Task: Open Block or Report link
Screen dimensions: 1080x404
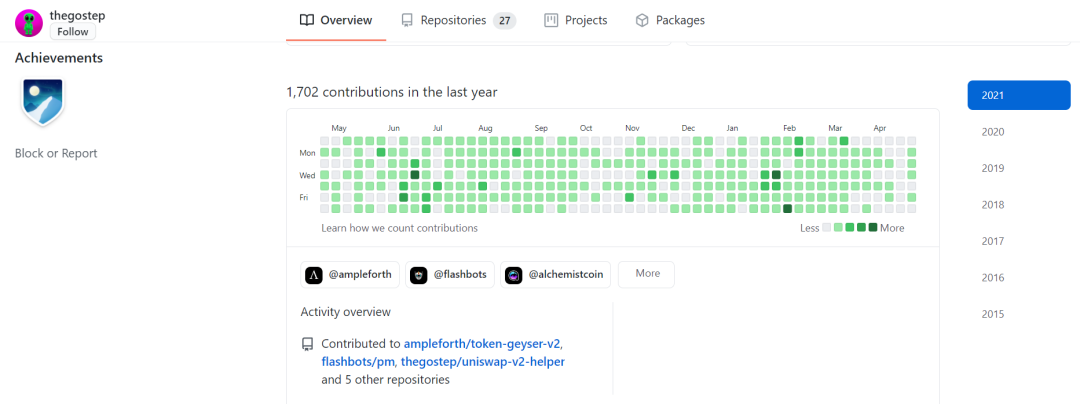Action: click(56, 153)
